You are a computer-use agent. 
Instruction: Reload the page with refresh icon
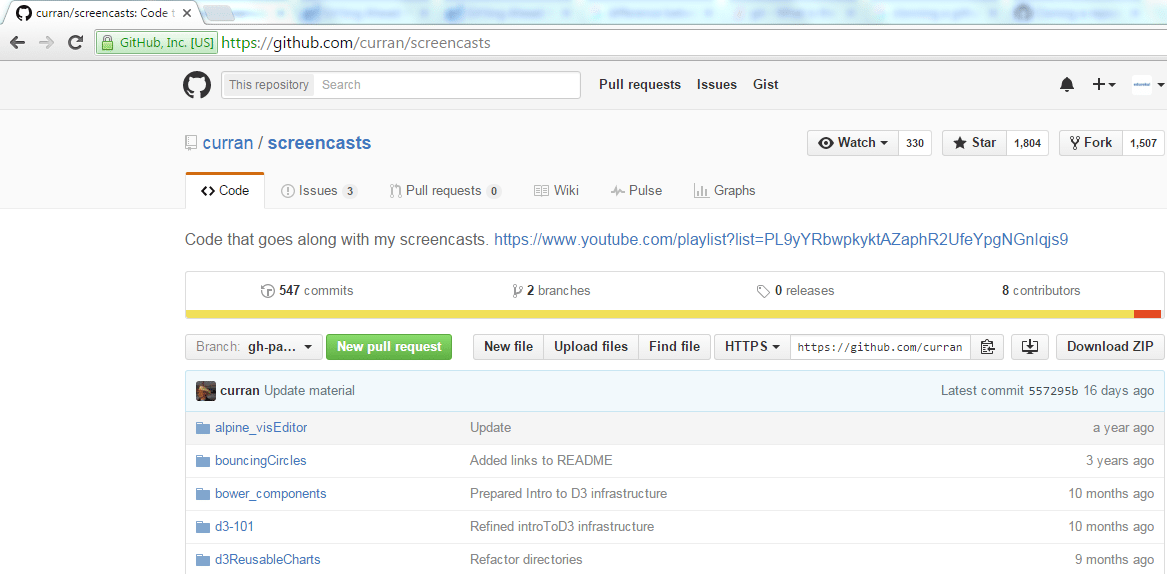coord(74,42)
